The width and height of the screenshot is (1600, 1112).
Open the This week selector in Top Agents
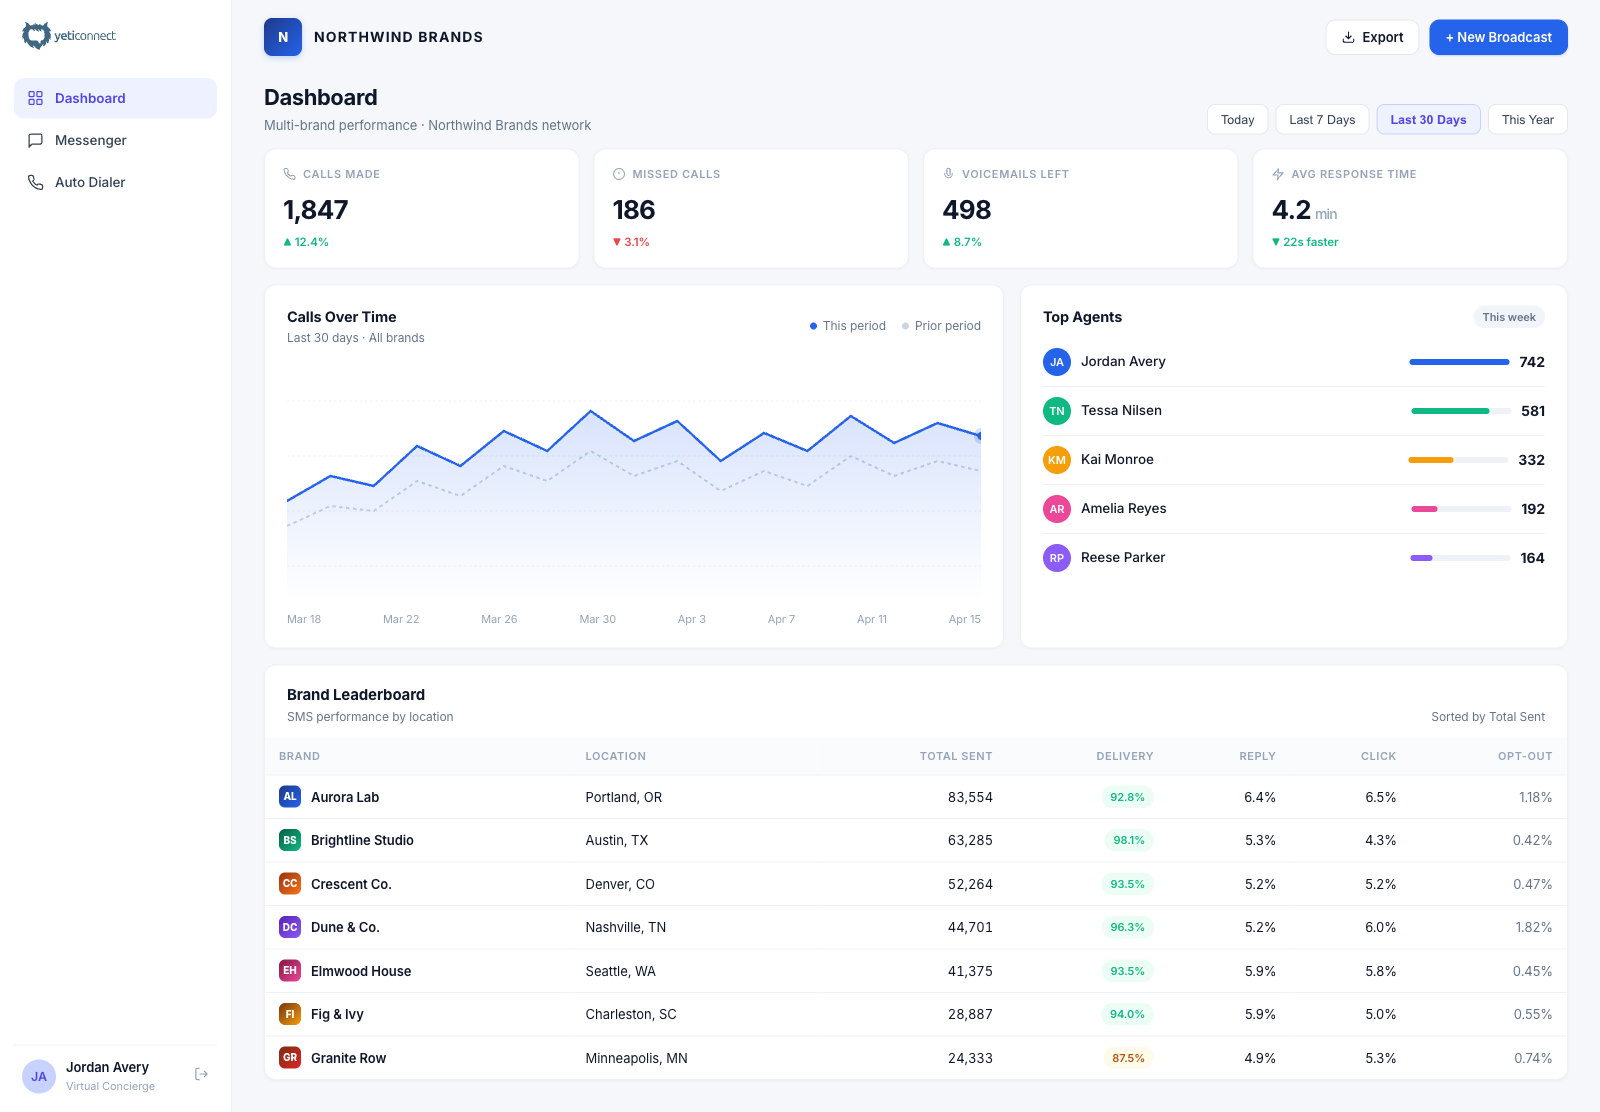click(x=1509, y=317)
